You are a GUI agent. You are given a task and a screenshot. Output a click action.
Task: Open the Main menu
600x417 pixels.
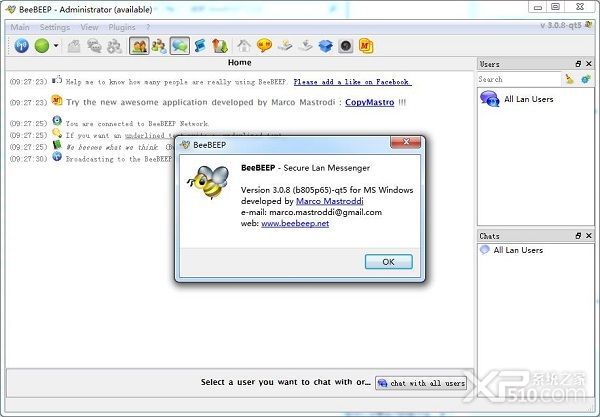click(20, 27)
